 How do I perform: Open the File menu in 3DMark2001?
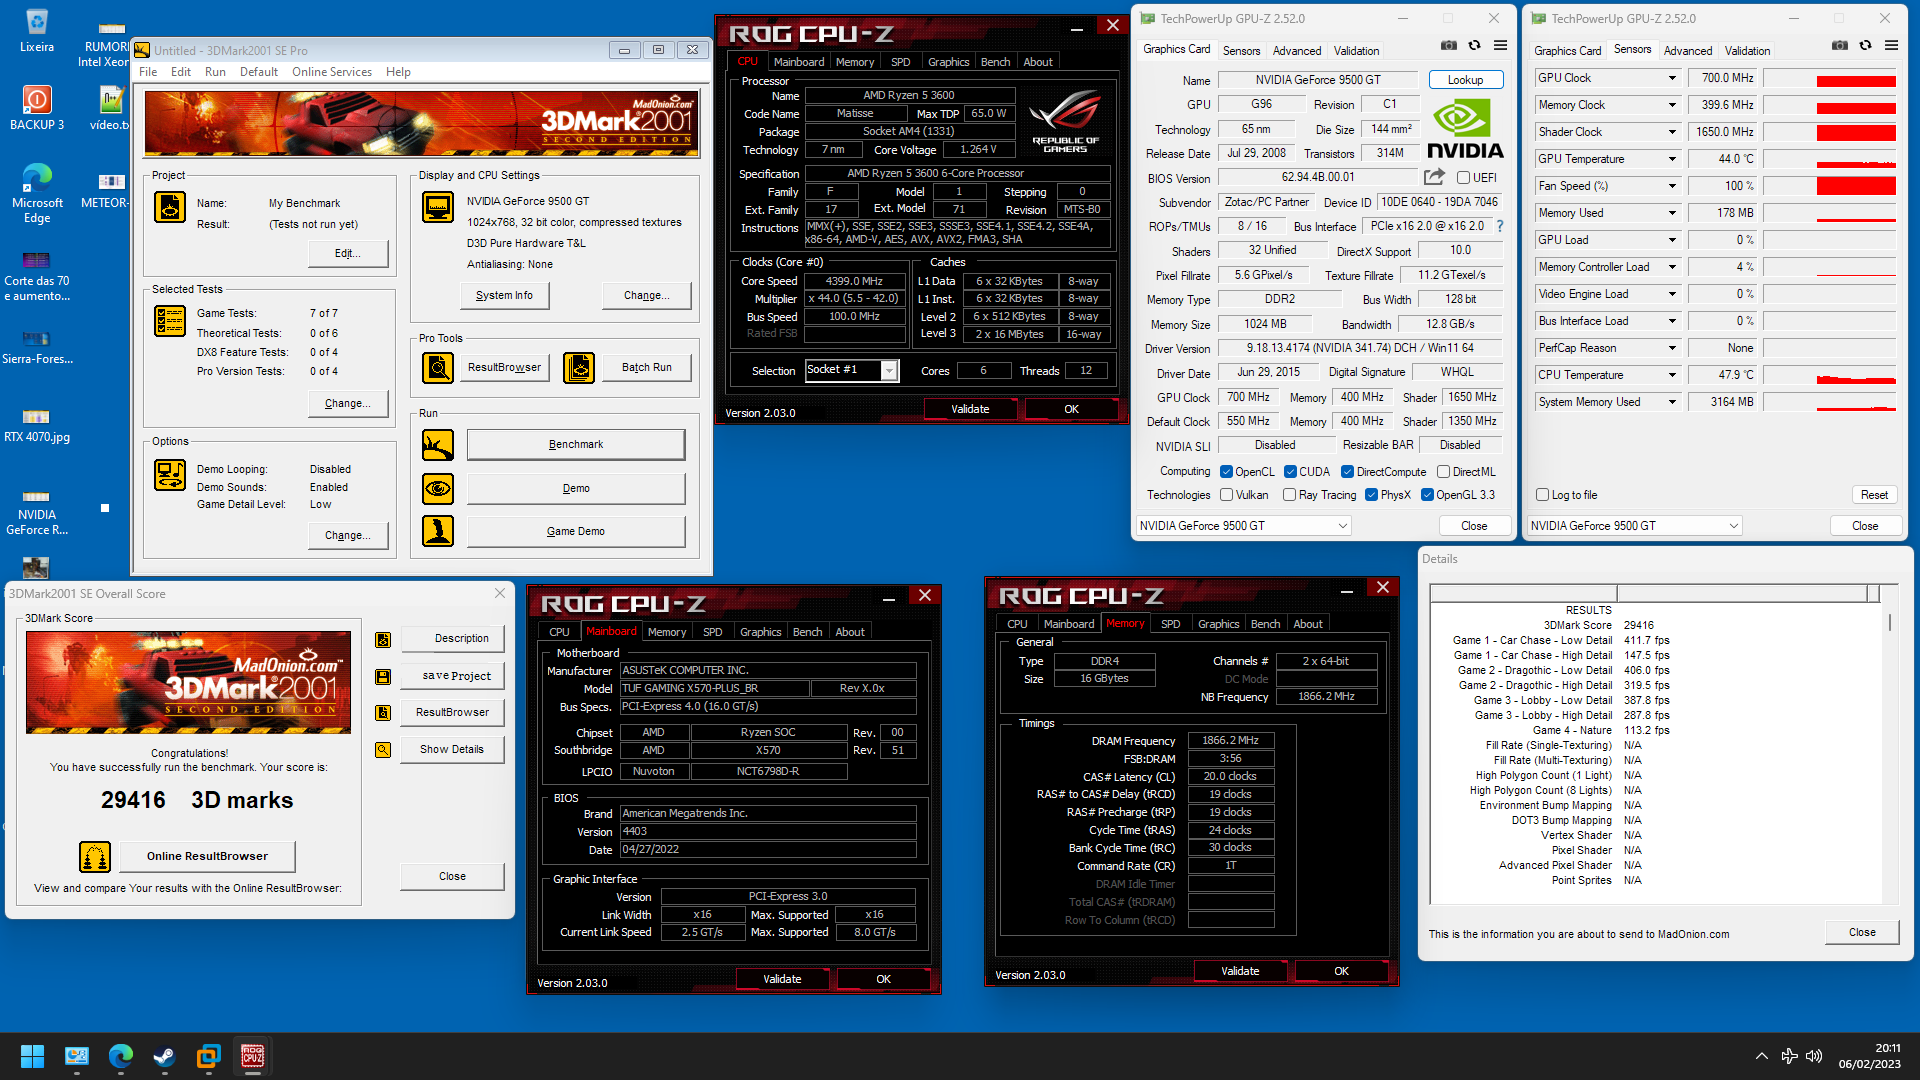coord(148,72)
